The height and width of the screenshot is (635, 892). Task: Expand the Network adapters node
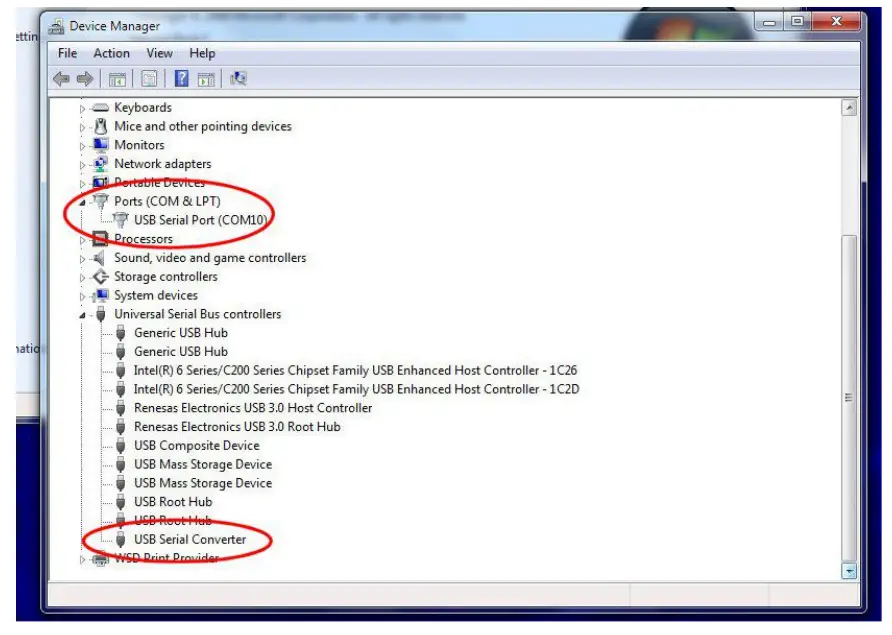tap(82, 164)
